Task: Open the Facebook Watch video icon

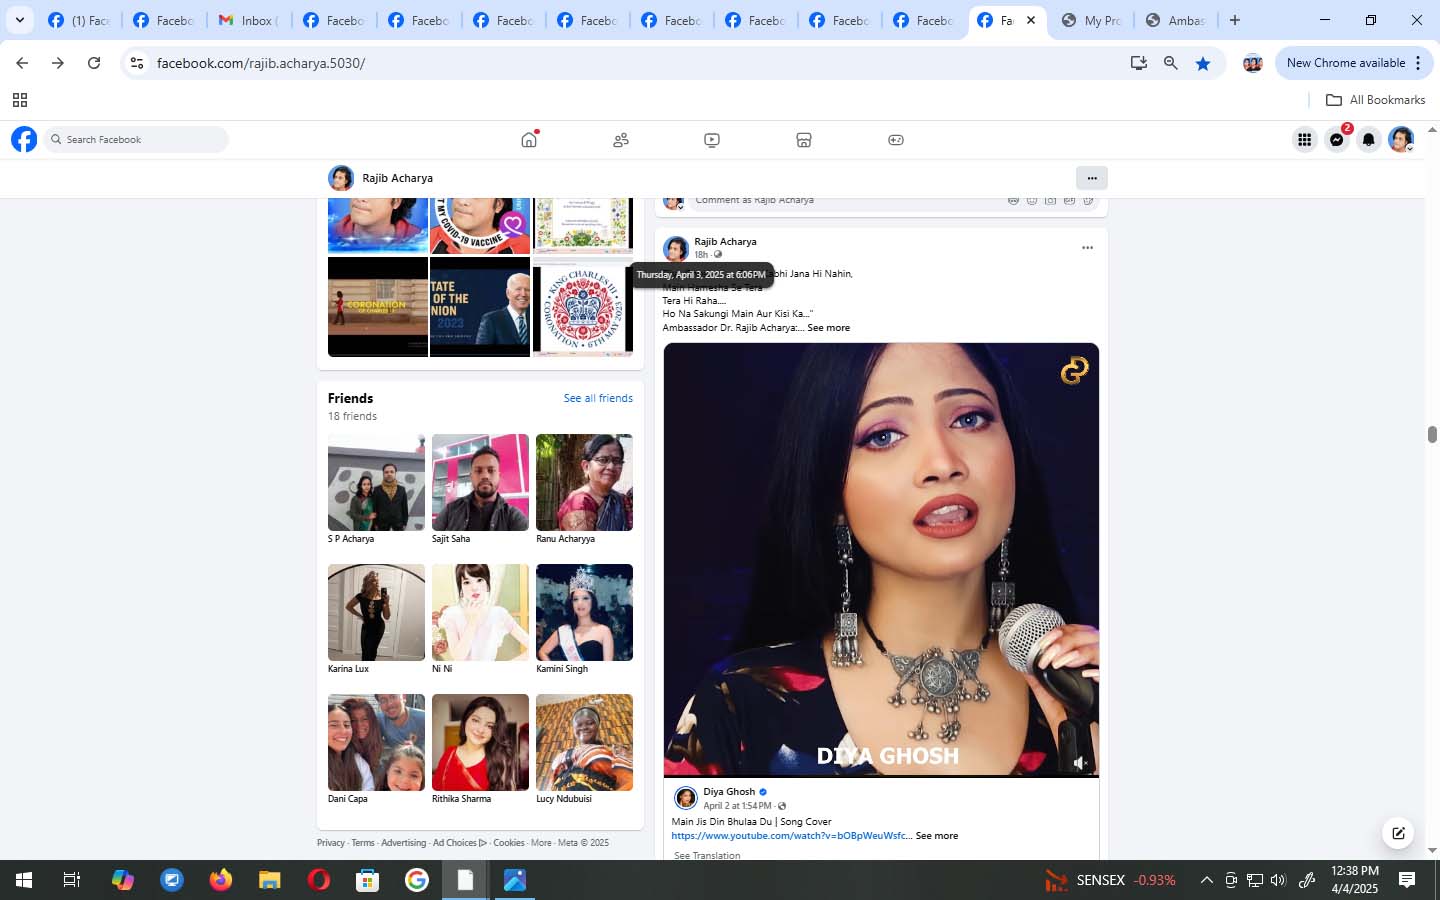Action: point(712,140)
